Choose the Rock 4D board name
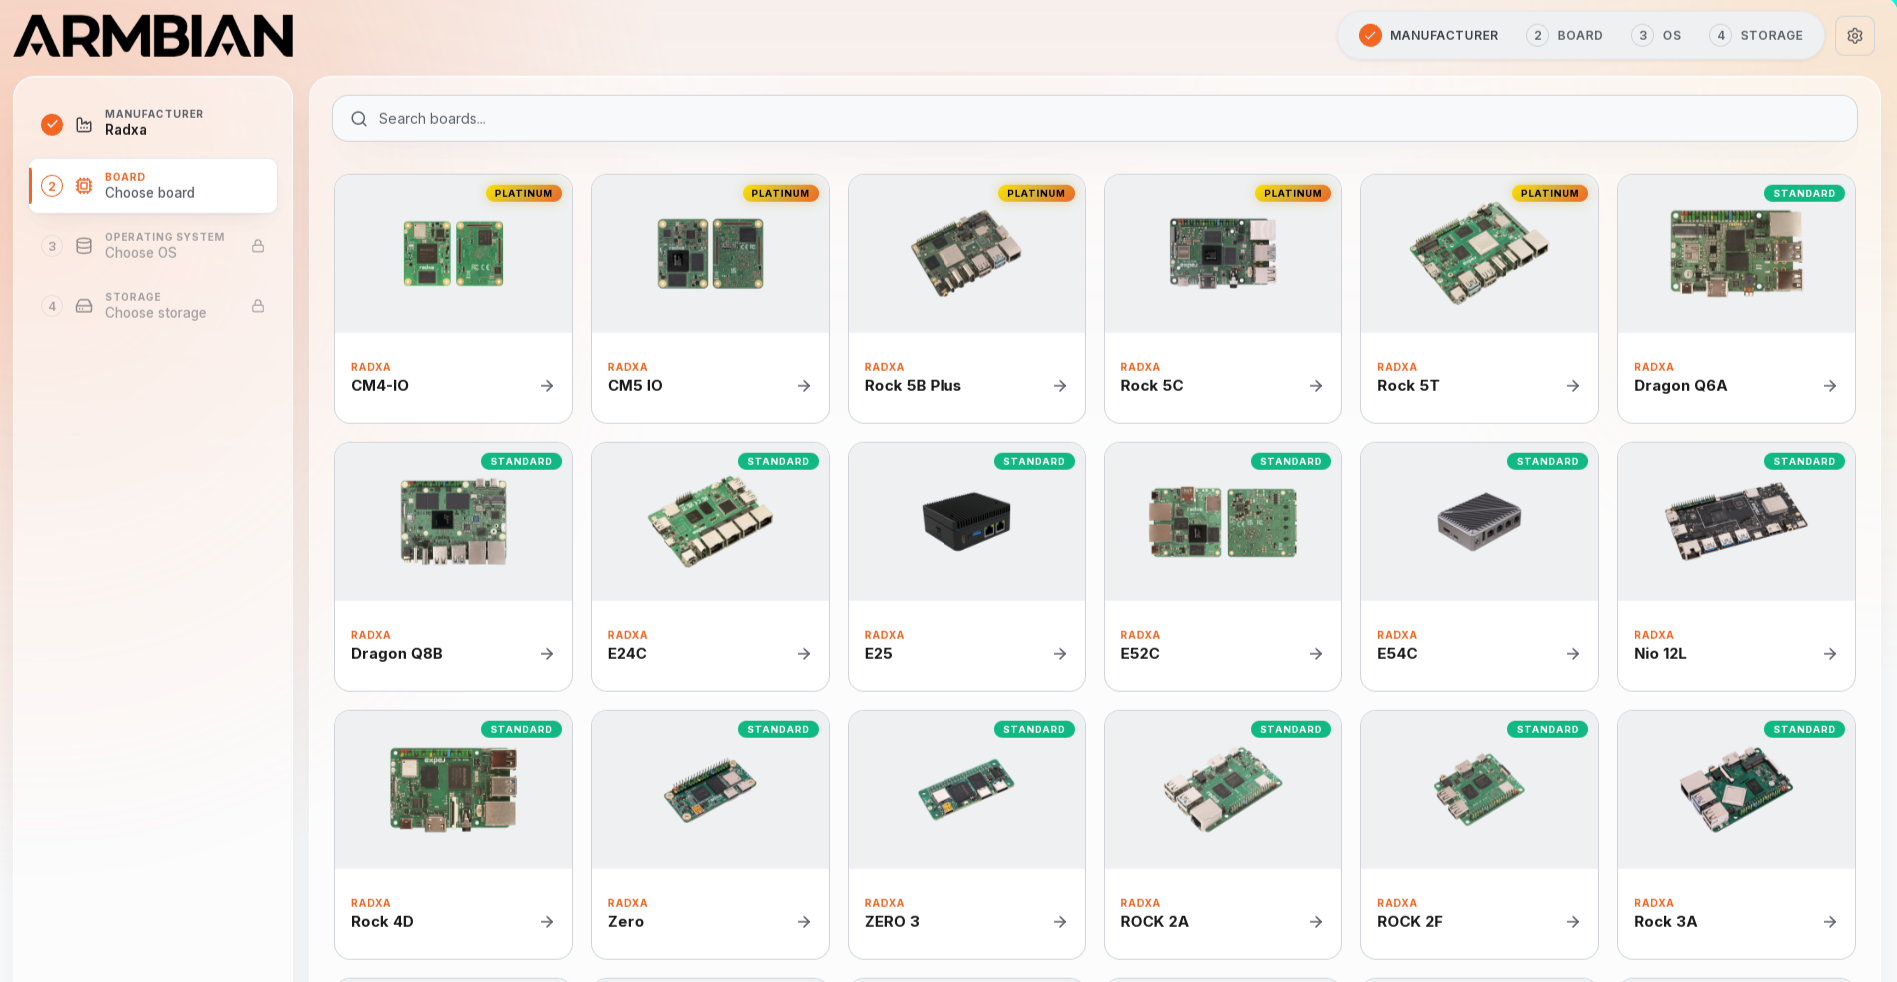The width and height of the screenshot is (1897, 982). [382, 922]
